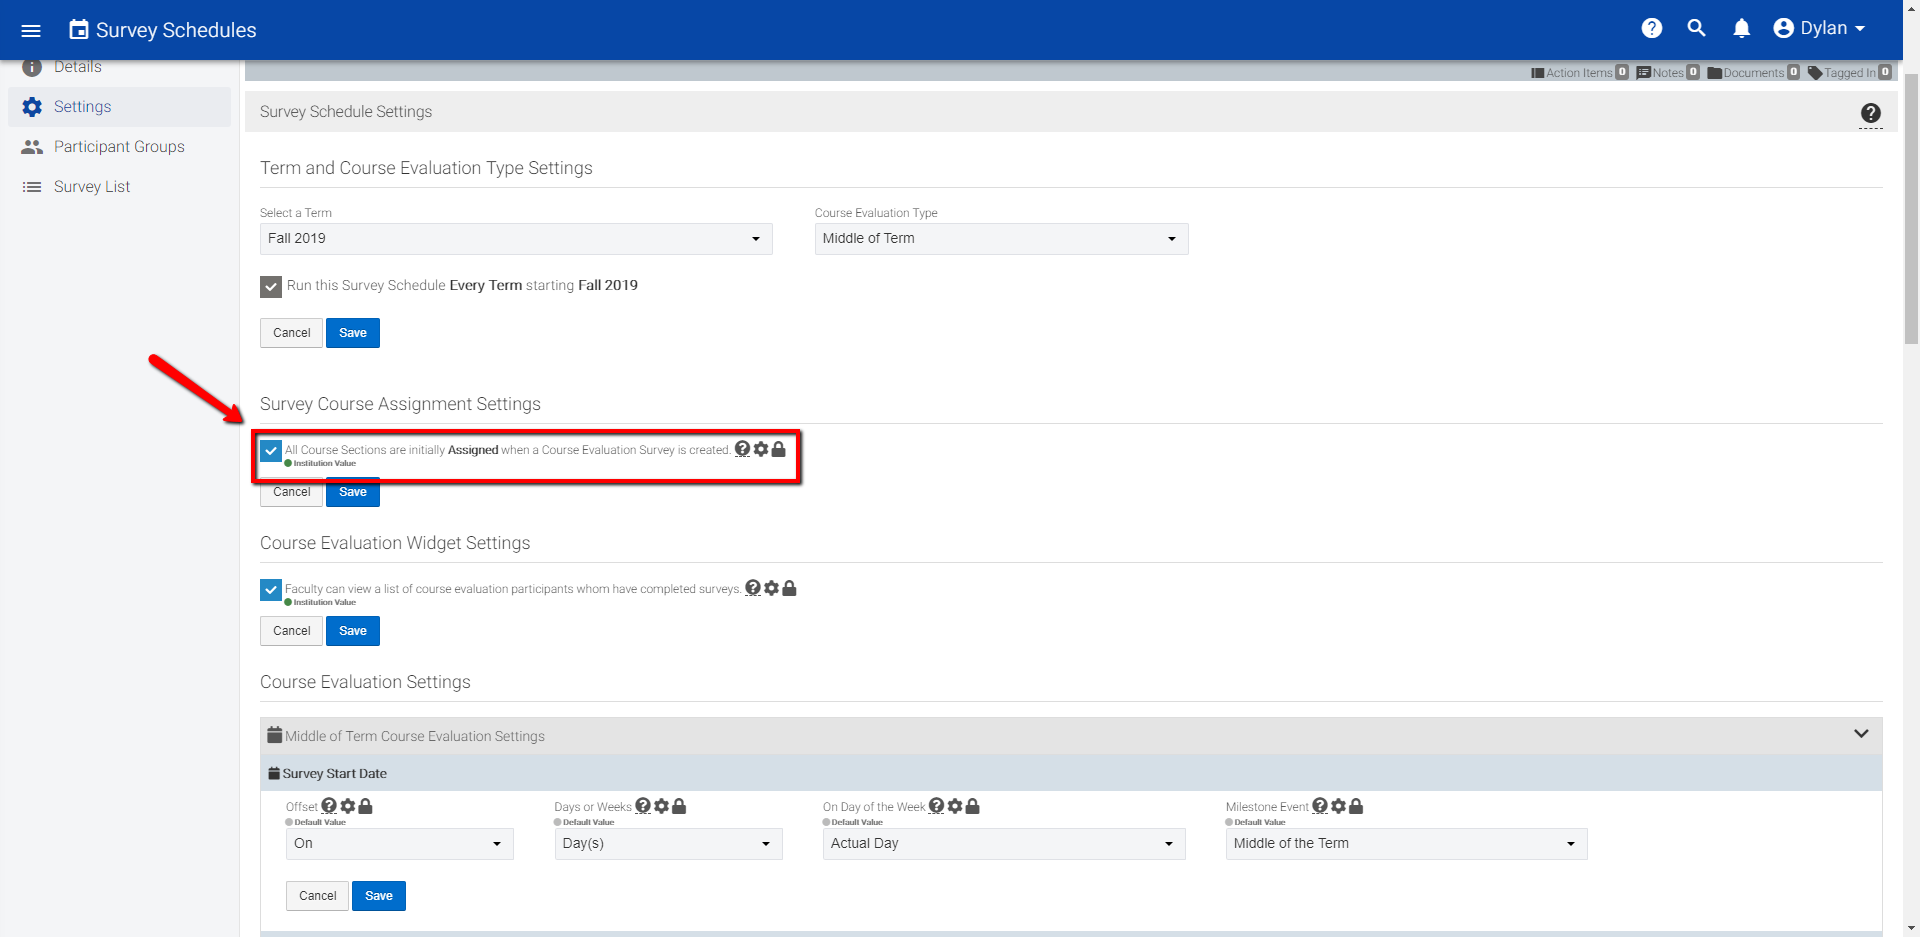Viewport: 1920px width, 937px height.
Task: Click gear icon next to Milestone Event
Action: click(x=1338, y=806)
